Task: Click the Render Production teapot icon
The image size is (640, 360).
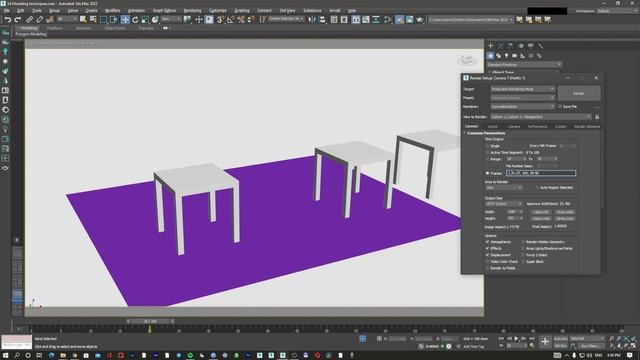Action: tap(420, 20)
